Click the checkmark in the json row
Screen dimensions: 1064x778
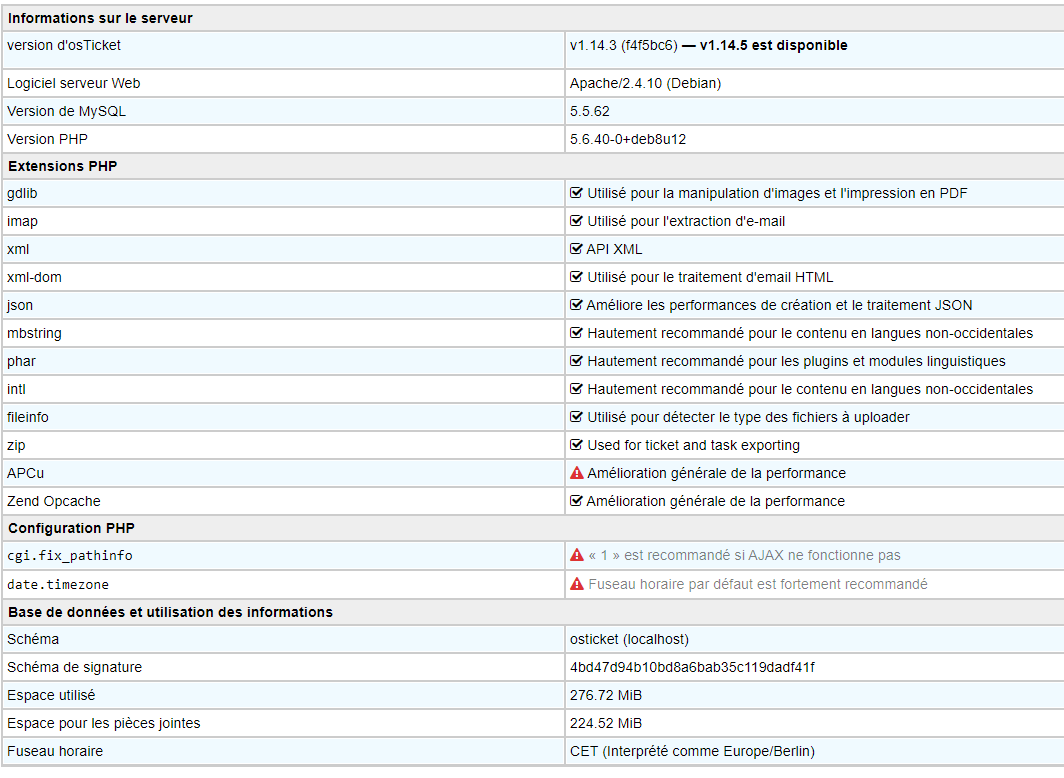[577, 305]
